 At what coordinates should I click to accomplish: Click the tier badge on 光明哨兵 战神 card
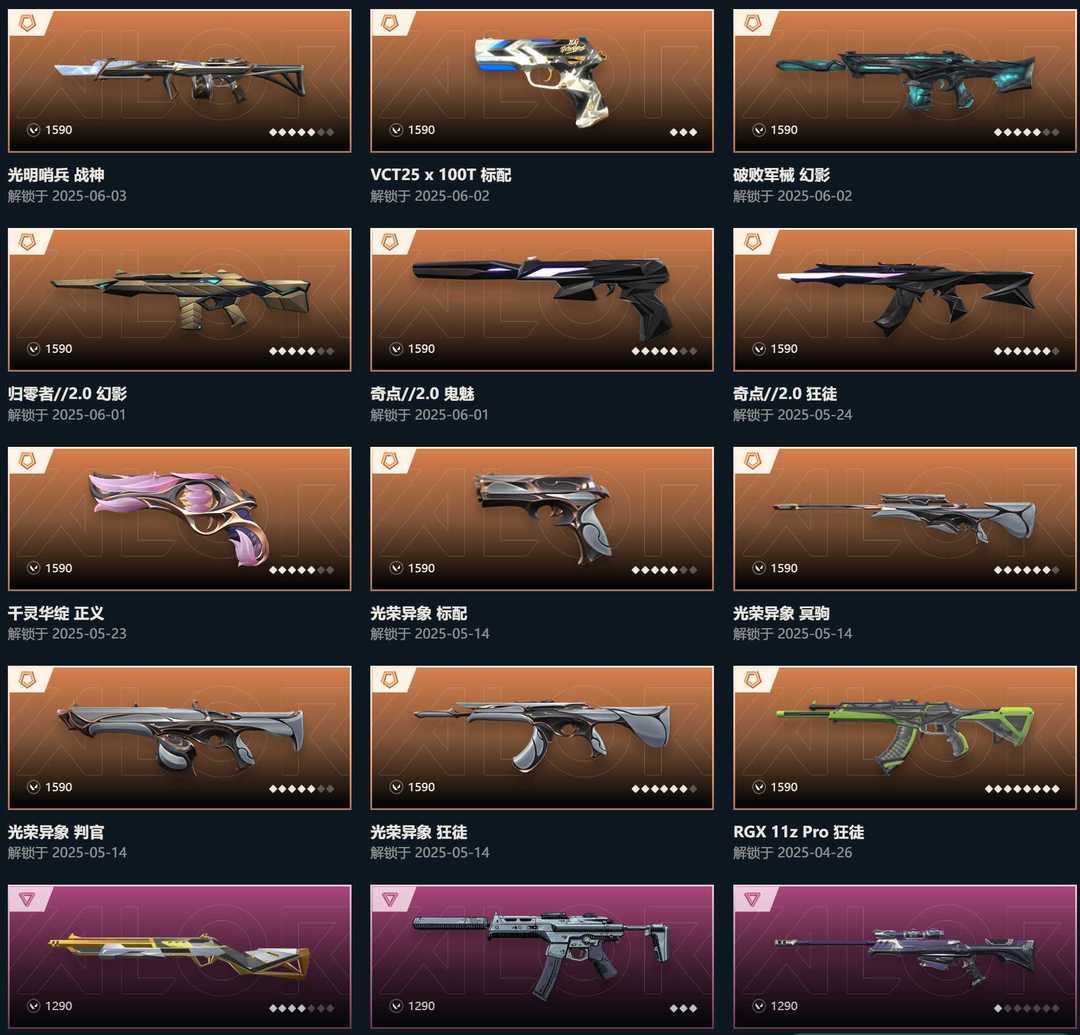27,23
